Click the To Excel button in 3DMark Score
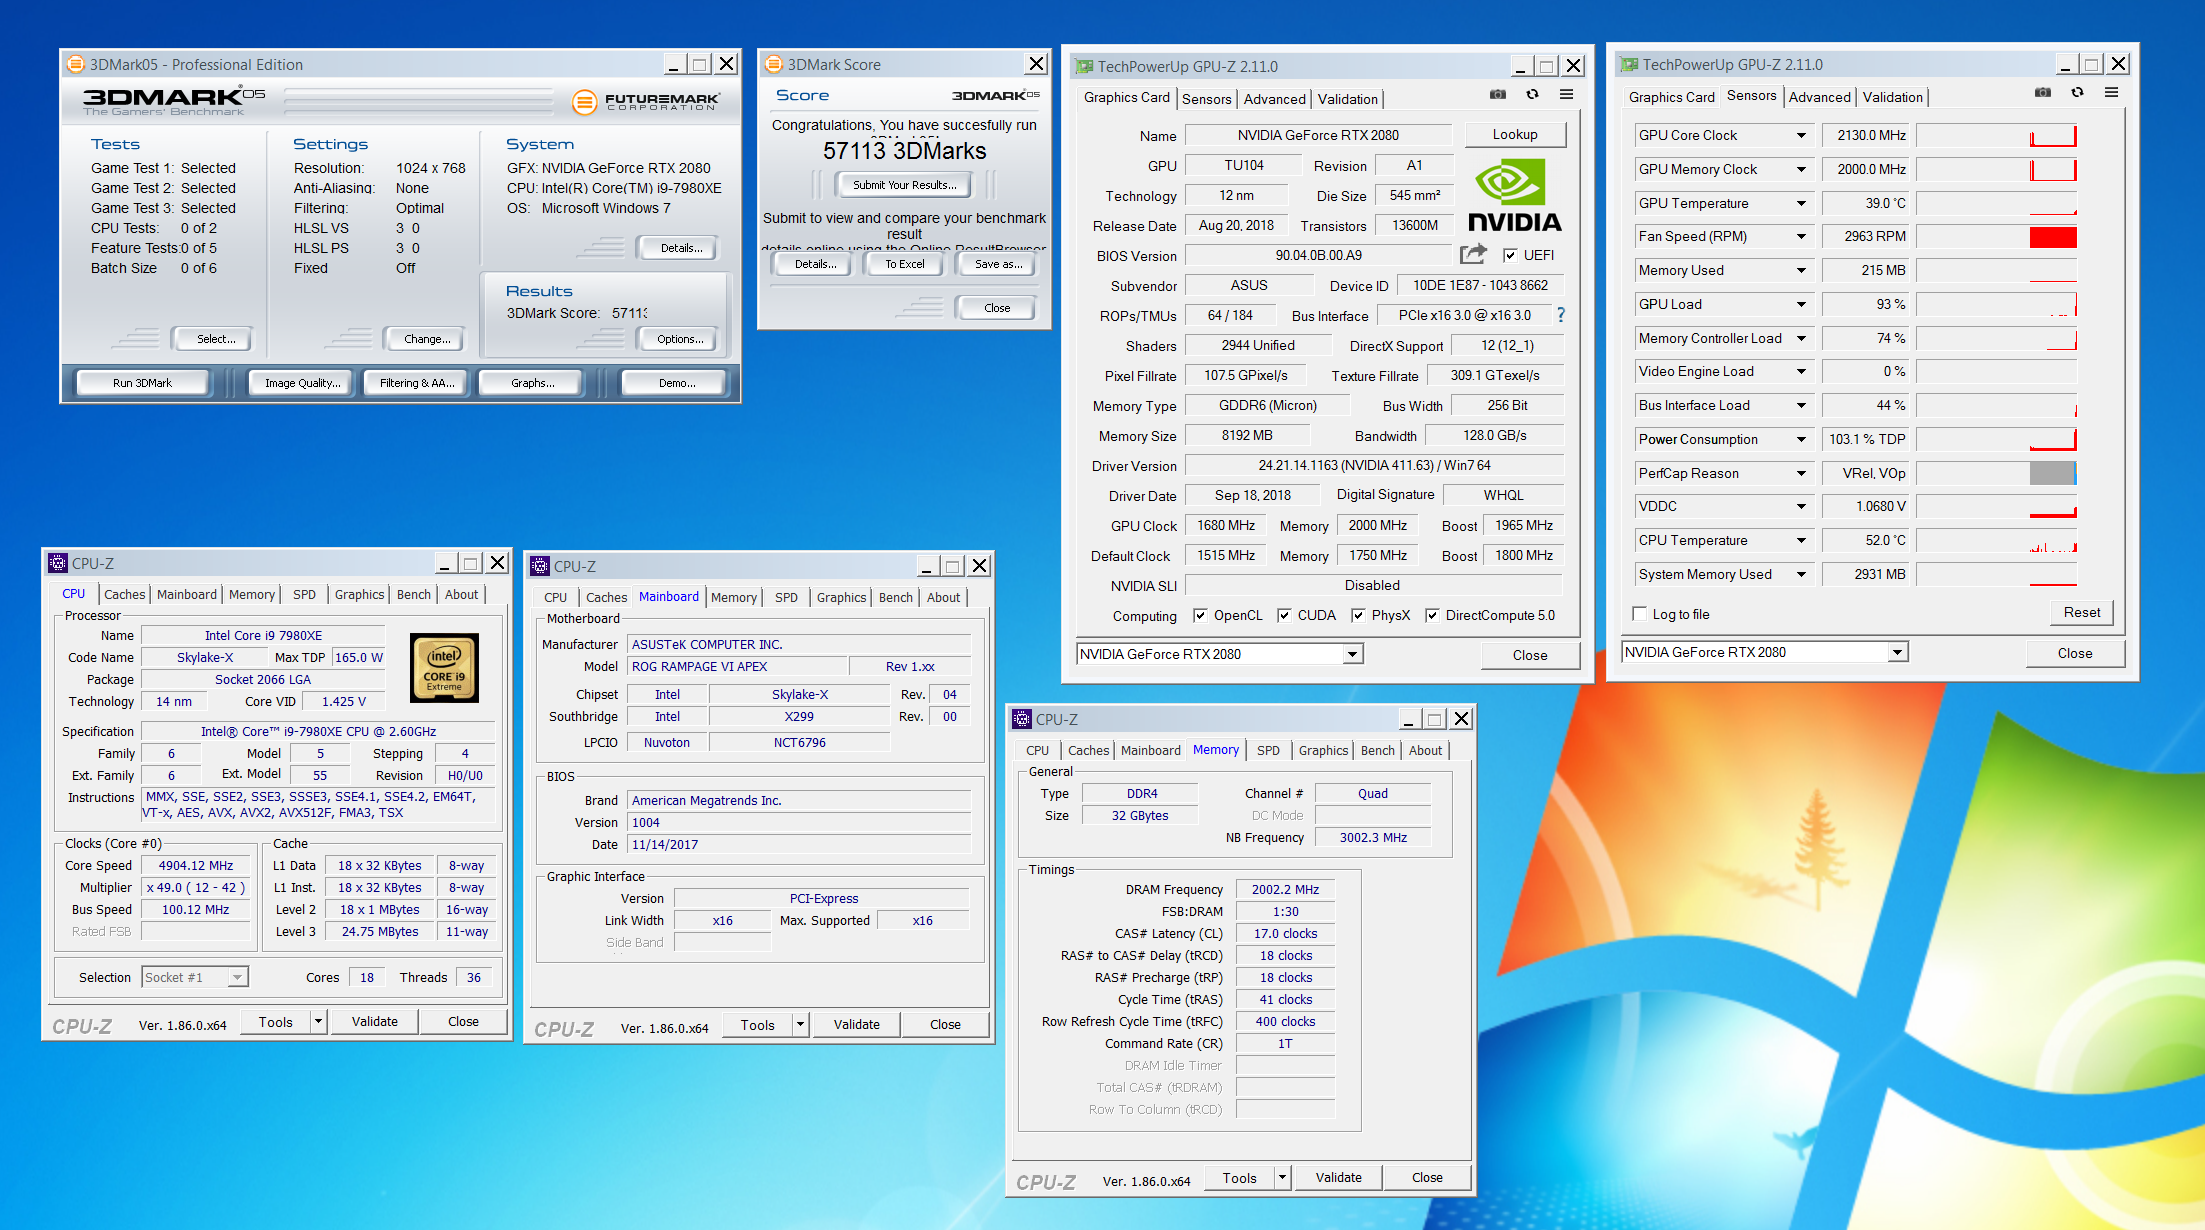 pos(904,264)
